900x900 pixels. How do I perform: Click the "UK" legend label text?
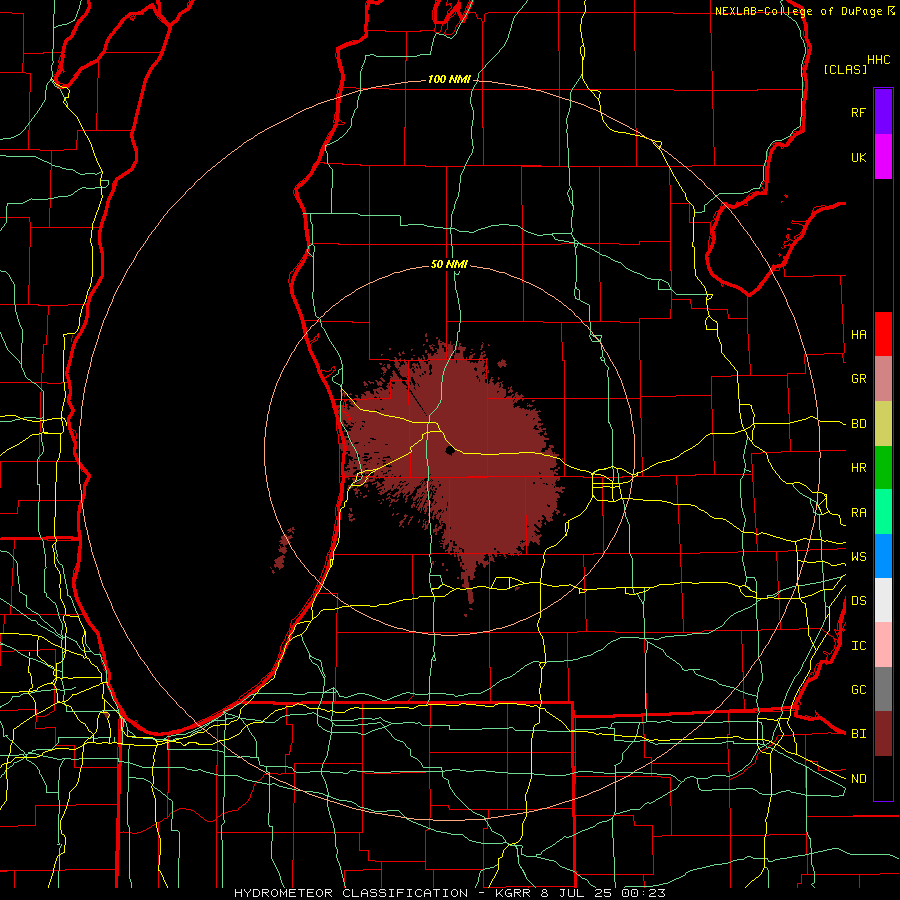pyautogui.click(x=858, y=157)
